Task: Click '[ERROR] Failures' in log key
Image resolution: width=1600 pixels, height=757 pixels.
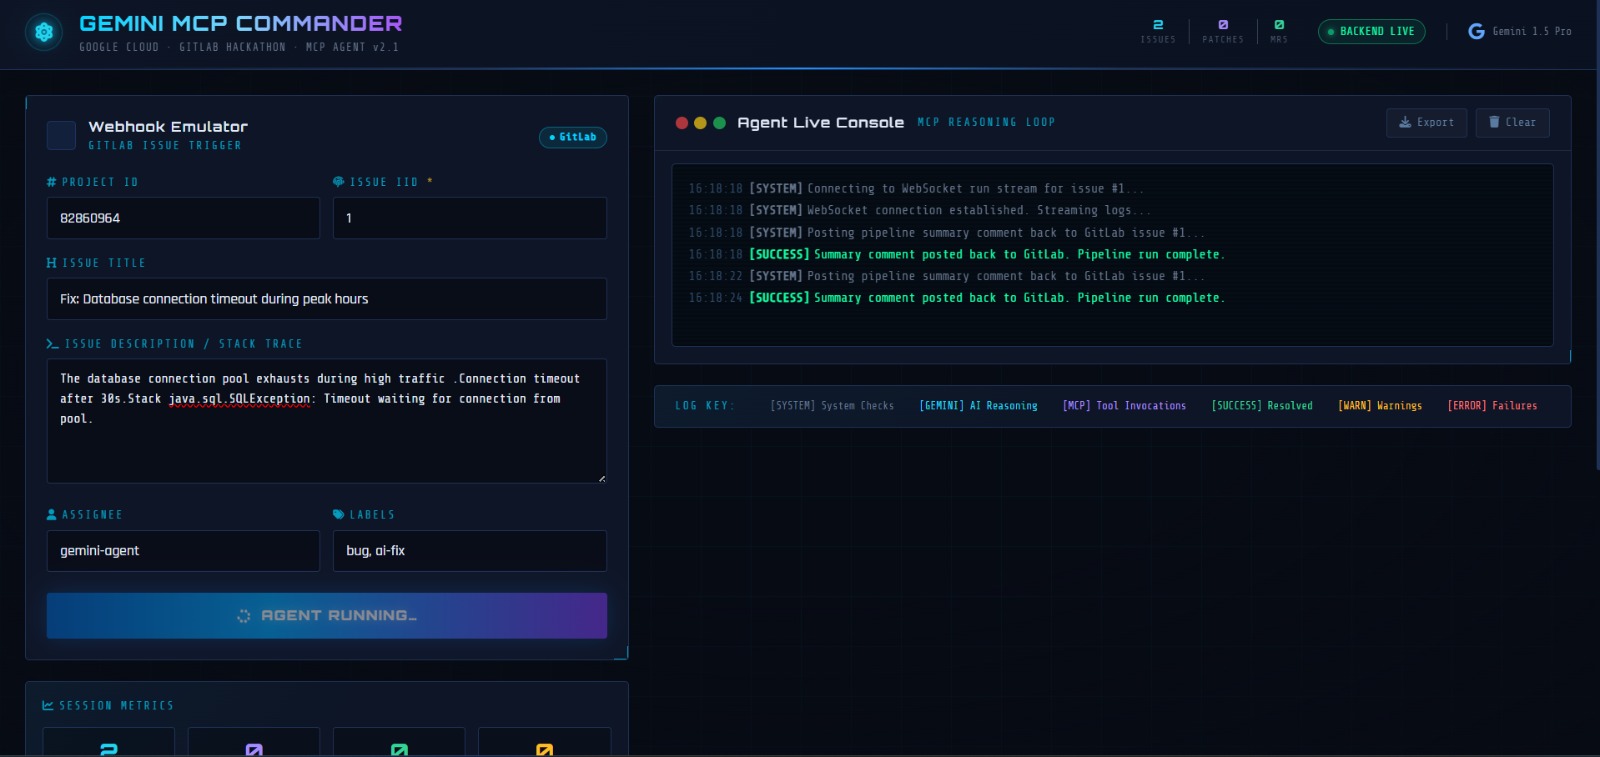Action: tap(1492, 406)
